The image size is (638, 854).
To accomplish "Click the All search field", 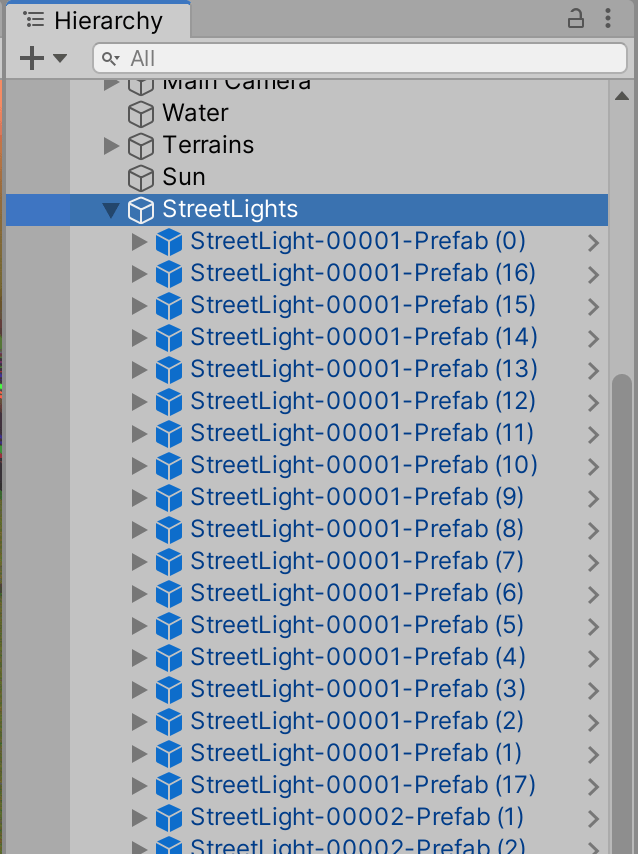I will [360, 59].
